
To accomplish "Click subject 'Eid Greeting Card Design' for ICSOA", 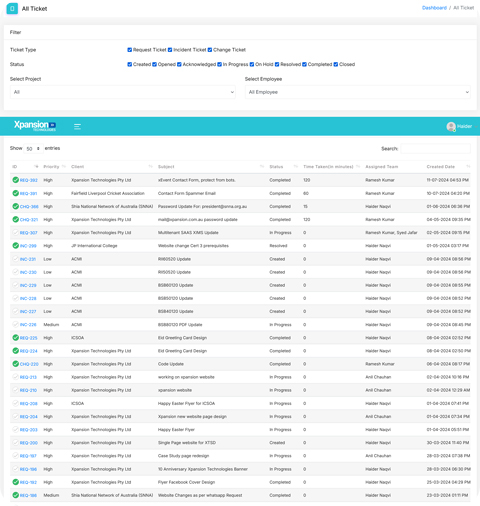I will click(182, 338).
